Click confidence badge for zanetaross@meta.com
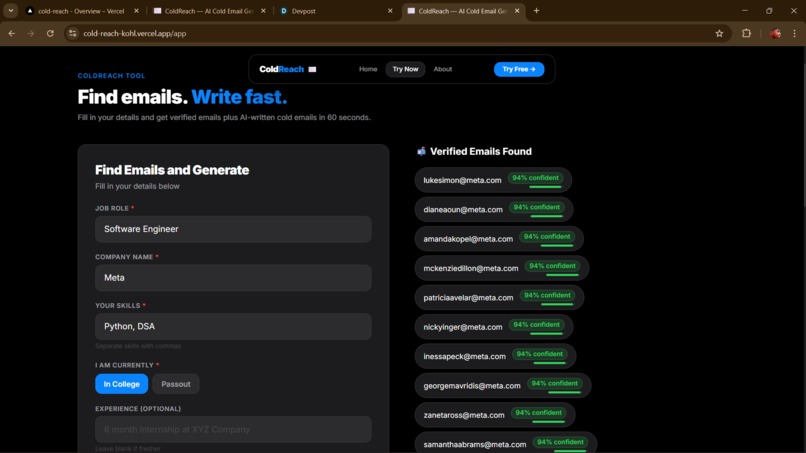The width and height of the screenshot is (806, 453). (x=538, y=413)
